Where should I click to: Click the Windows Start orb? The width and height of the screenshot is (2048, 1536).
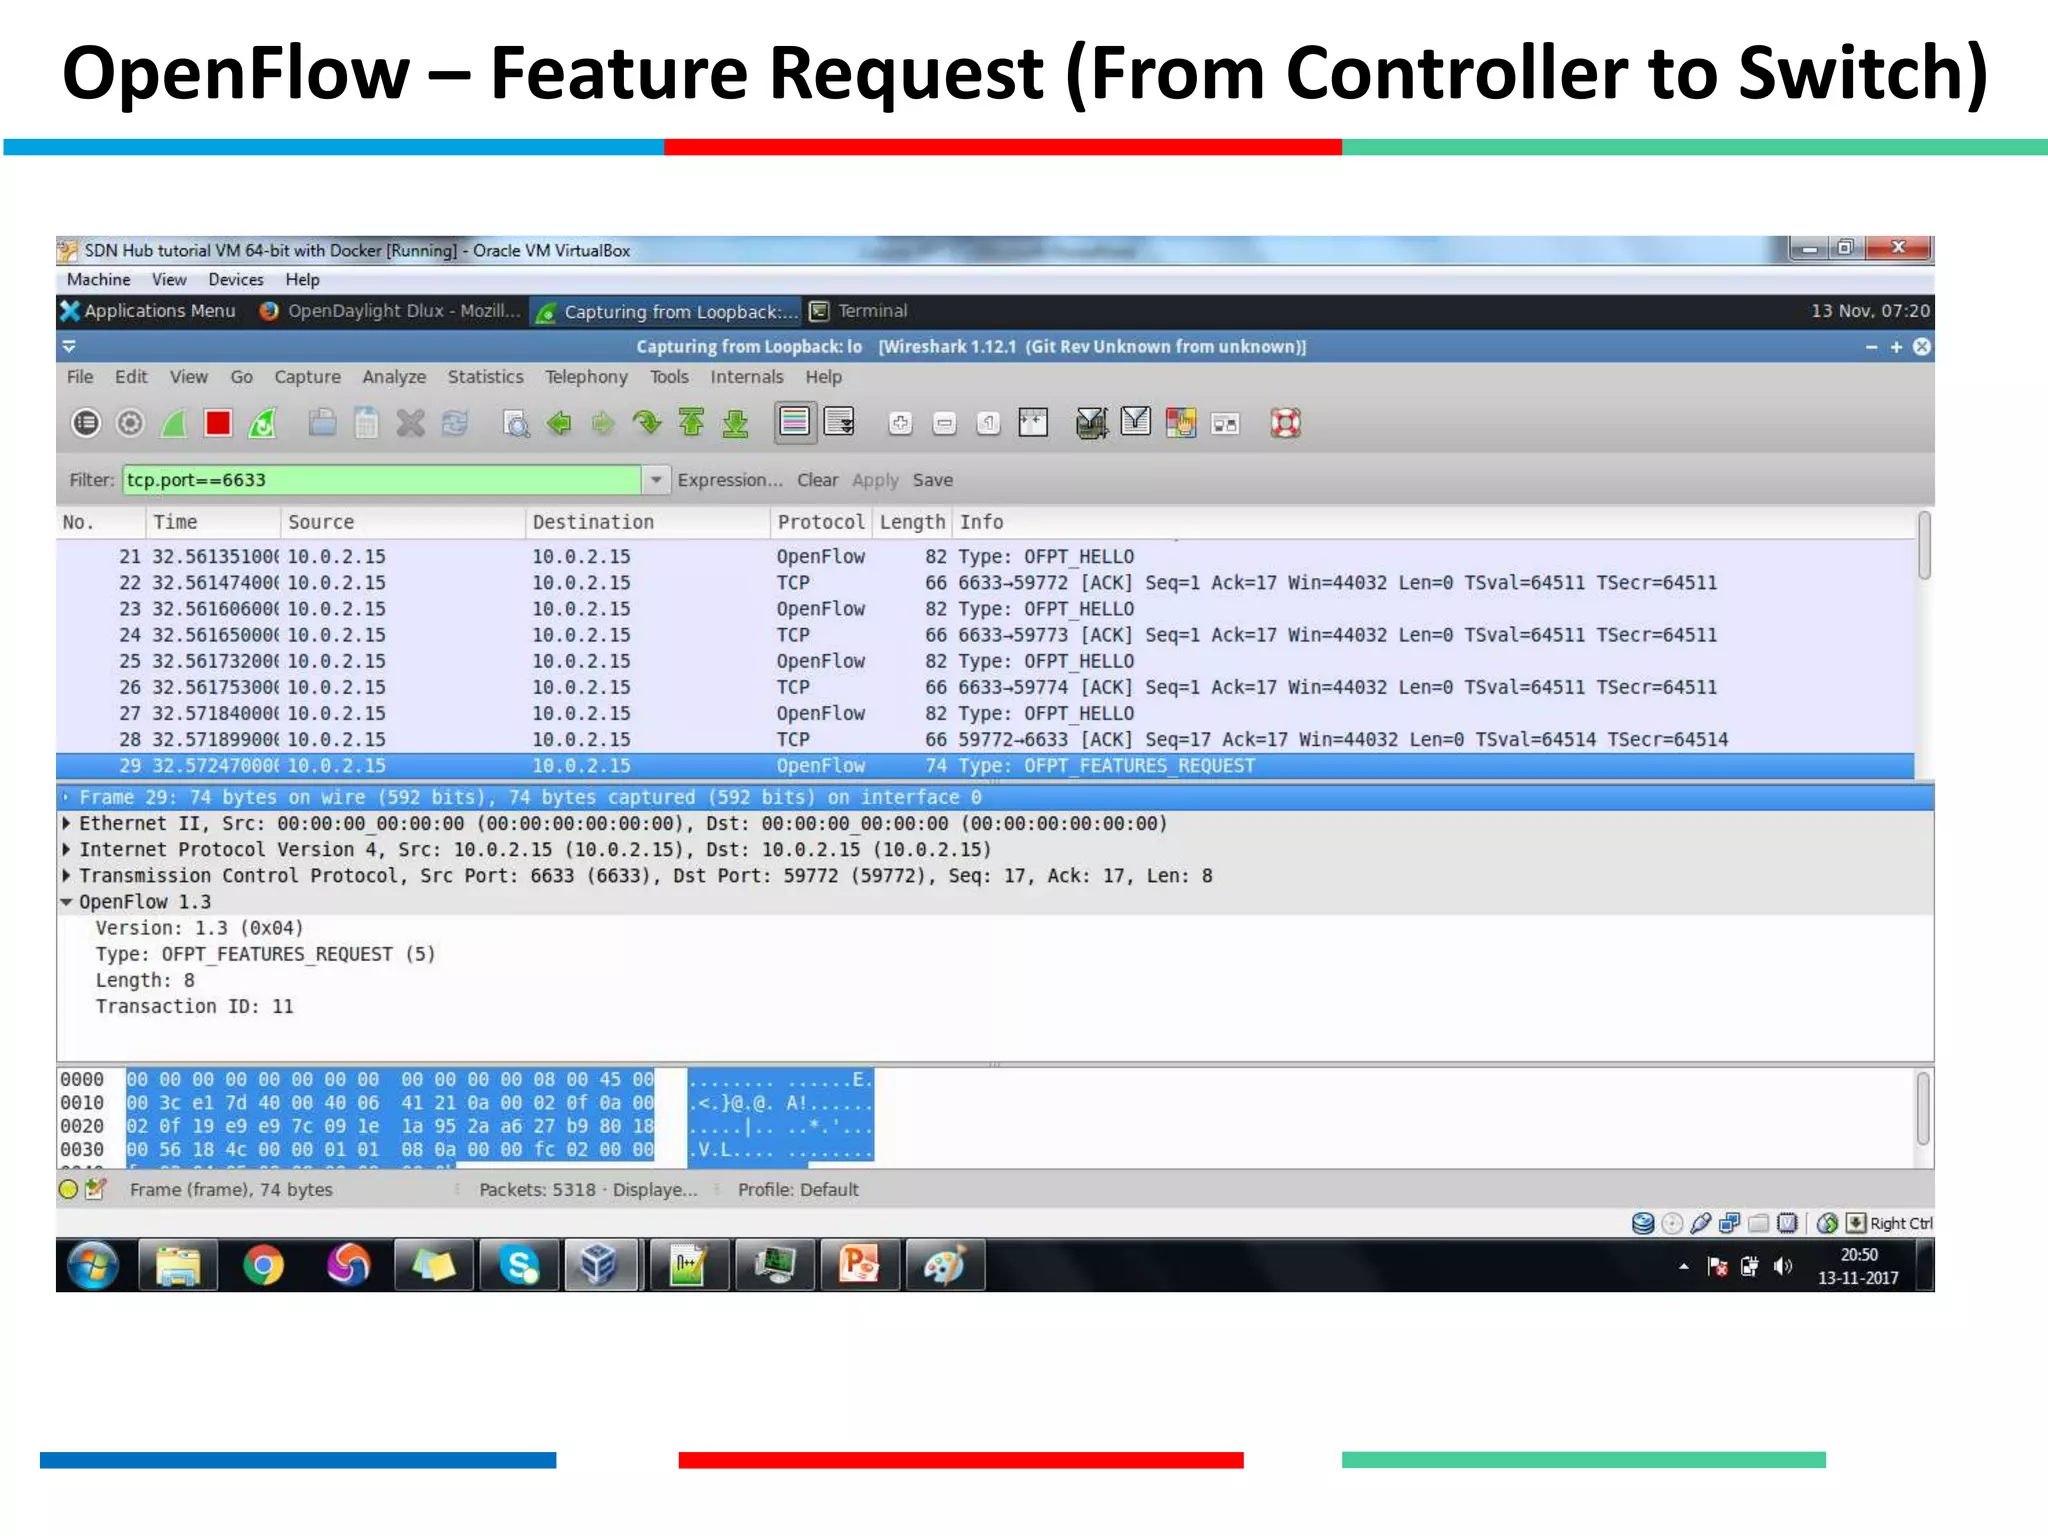point(93,1265)
